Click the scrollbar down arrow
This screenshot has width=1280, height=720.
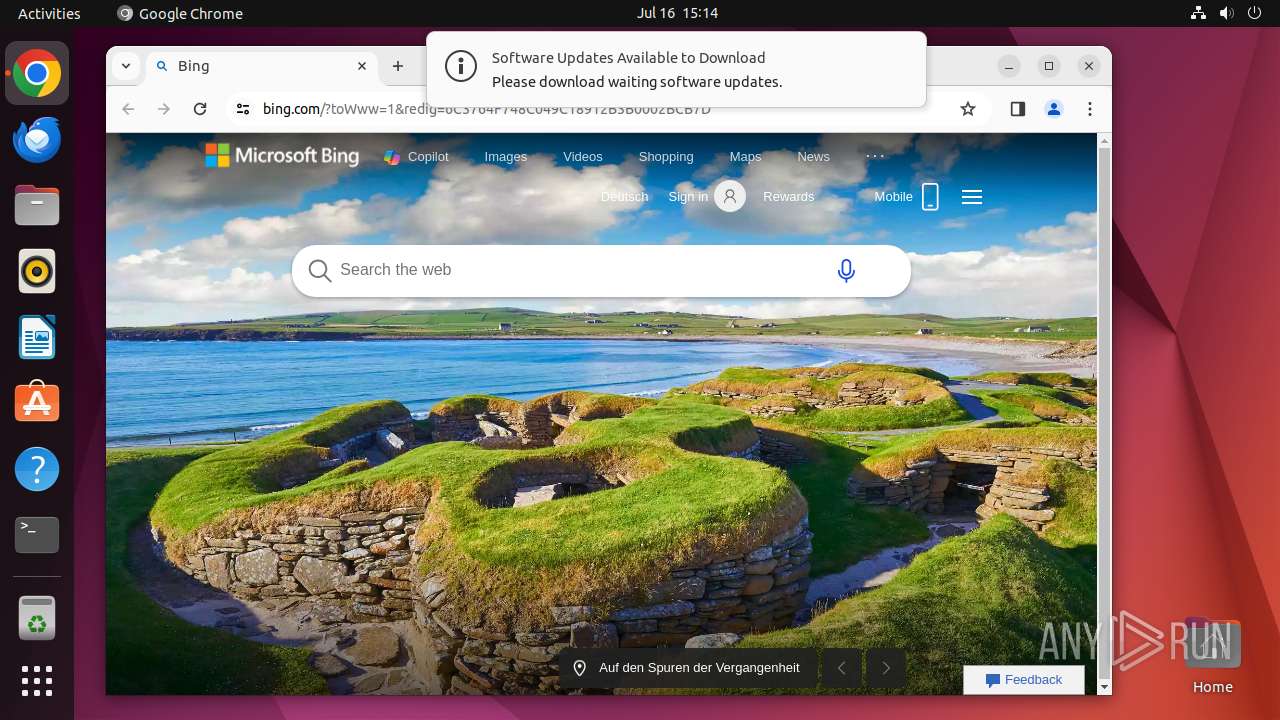1104,687
